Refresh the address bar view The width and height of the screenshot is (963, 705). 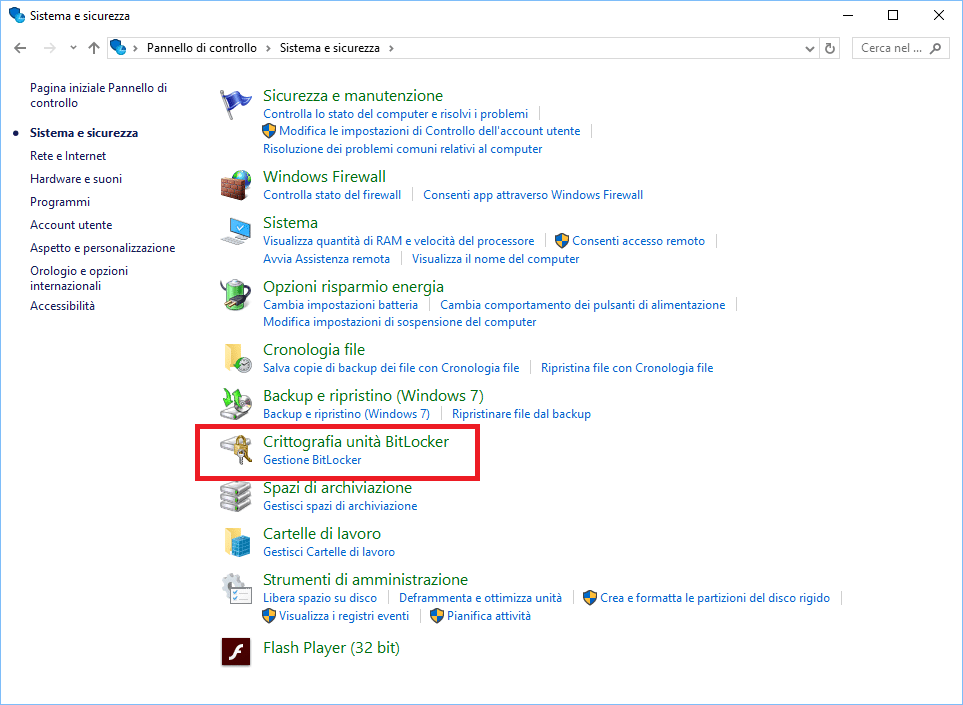(x=830, y=48)
